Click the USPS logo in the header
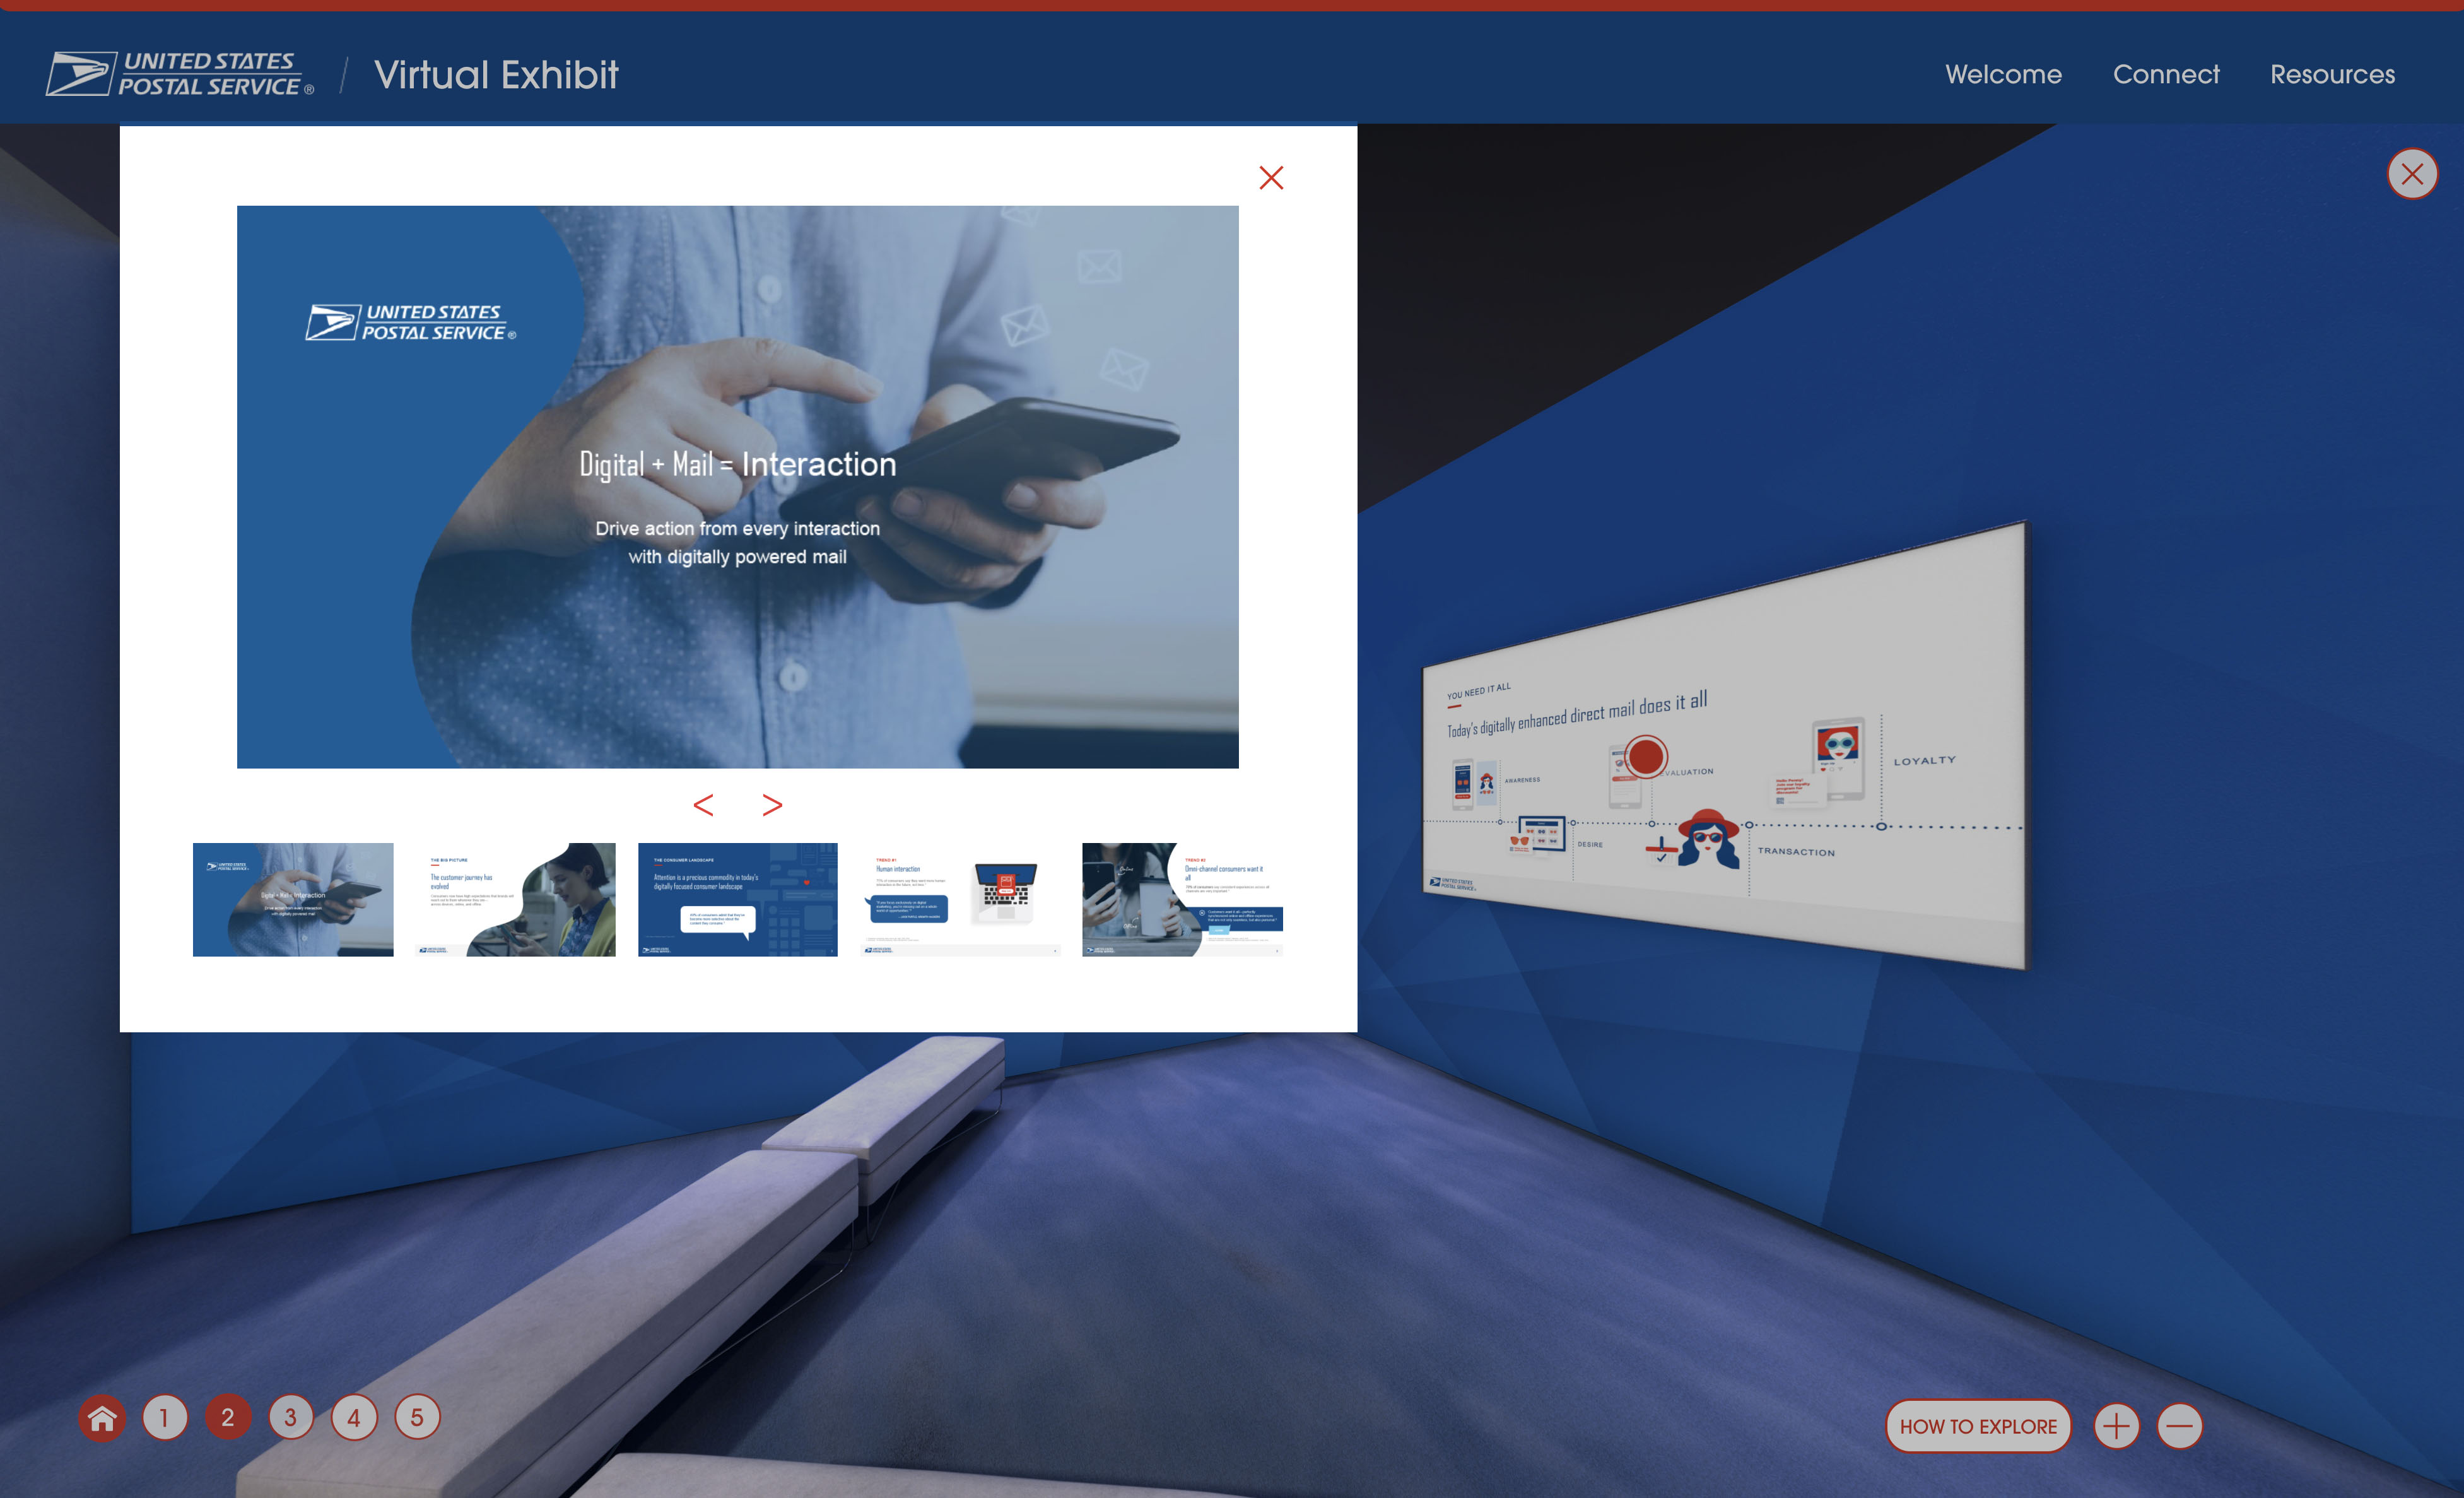2464x1498 pixels. pos(180,74)
